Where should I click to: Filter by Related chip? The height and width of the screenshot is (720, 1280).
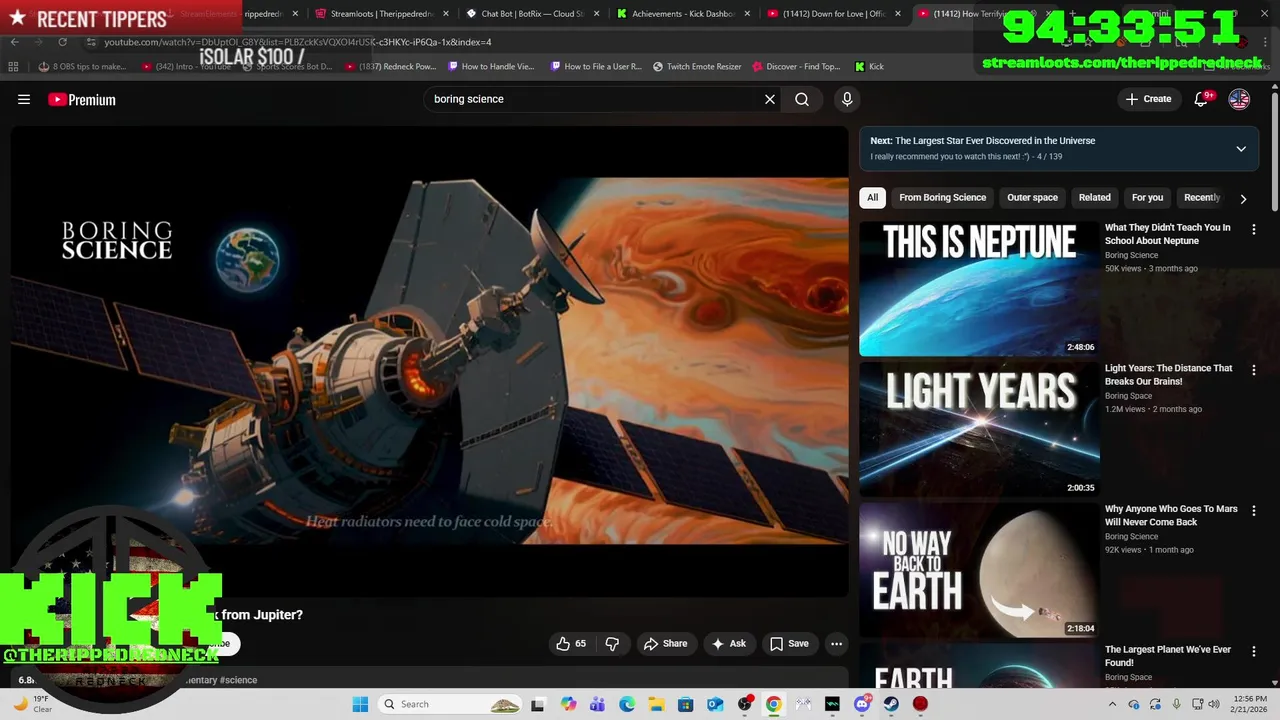pos(1094,198)
